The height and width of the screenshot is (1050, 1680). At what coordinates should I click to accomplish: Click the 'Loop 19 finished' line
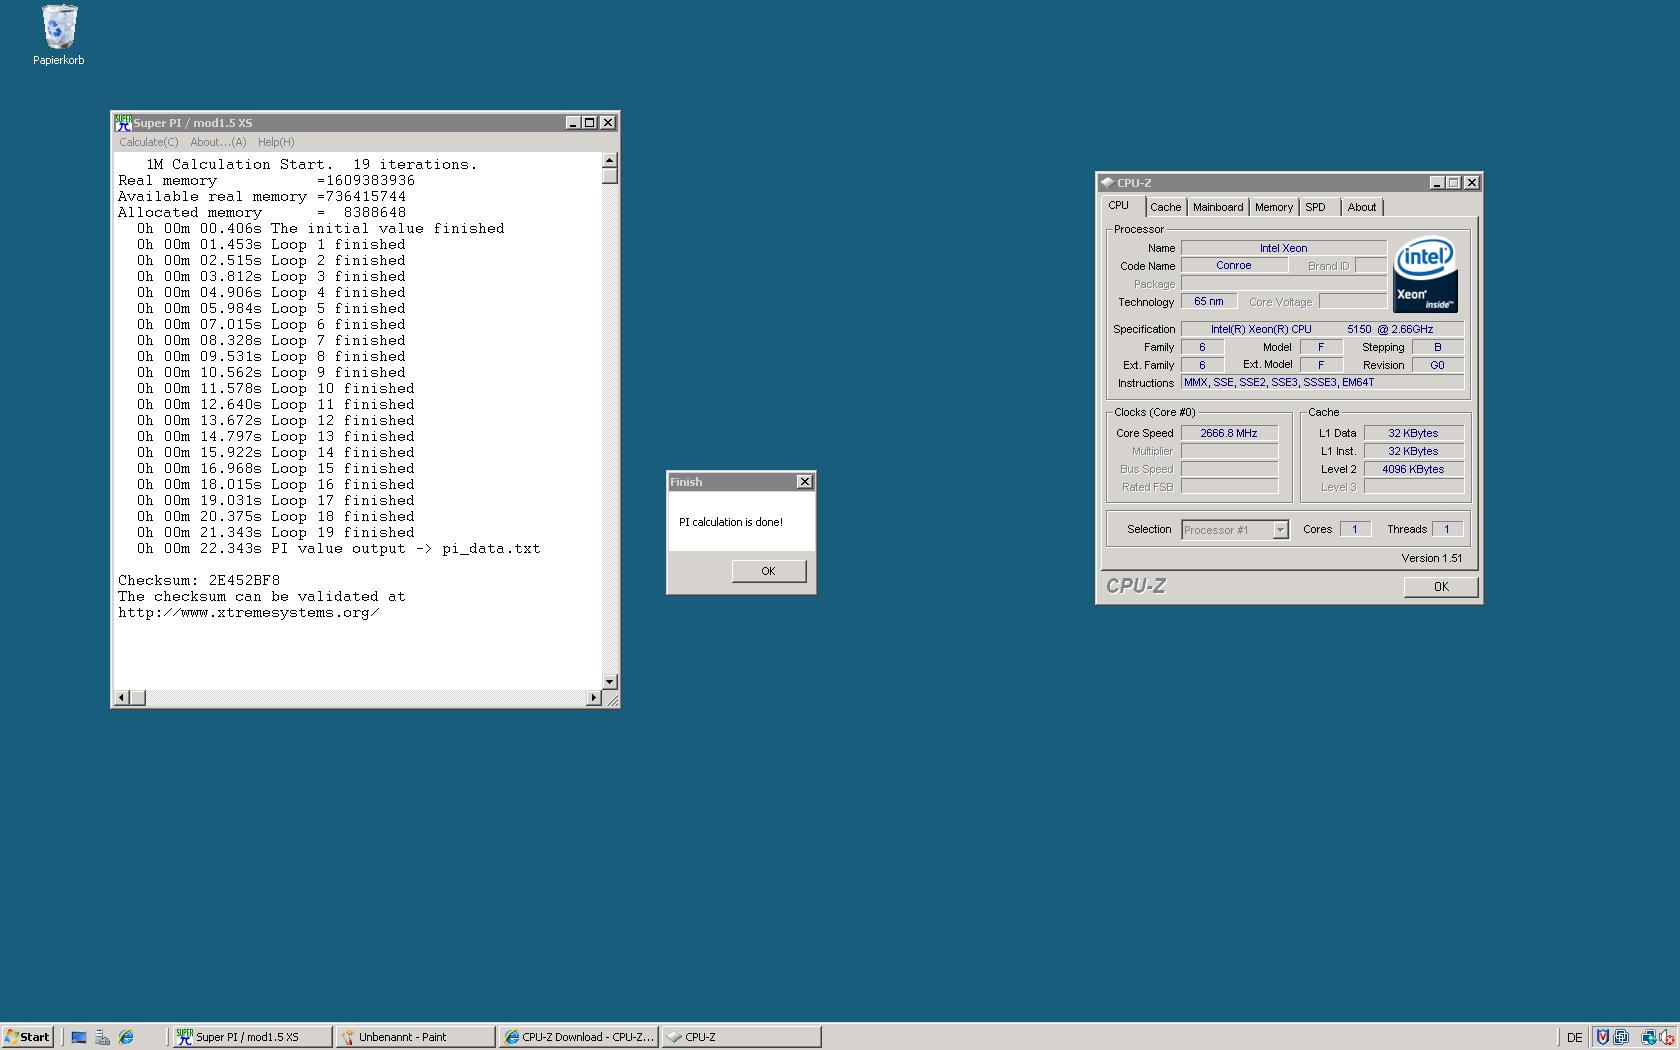275,532
